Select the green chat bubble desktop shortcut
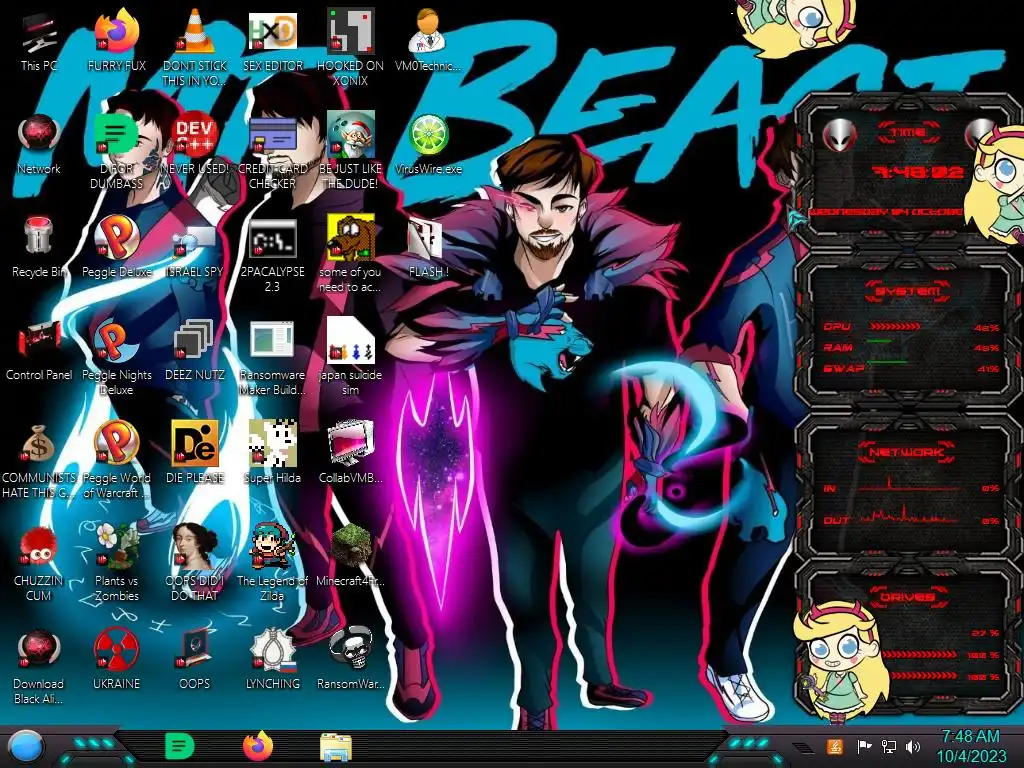 pos(116,135)
